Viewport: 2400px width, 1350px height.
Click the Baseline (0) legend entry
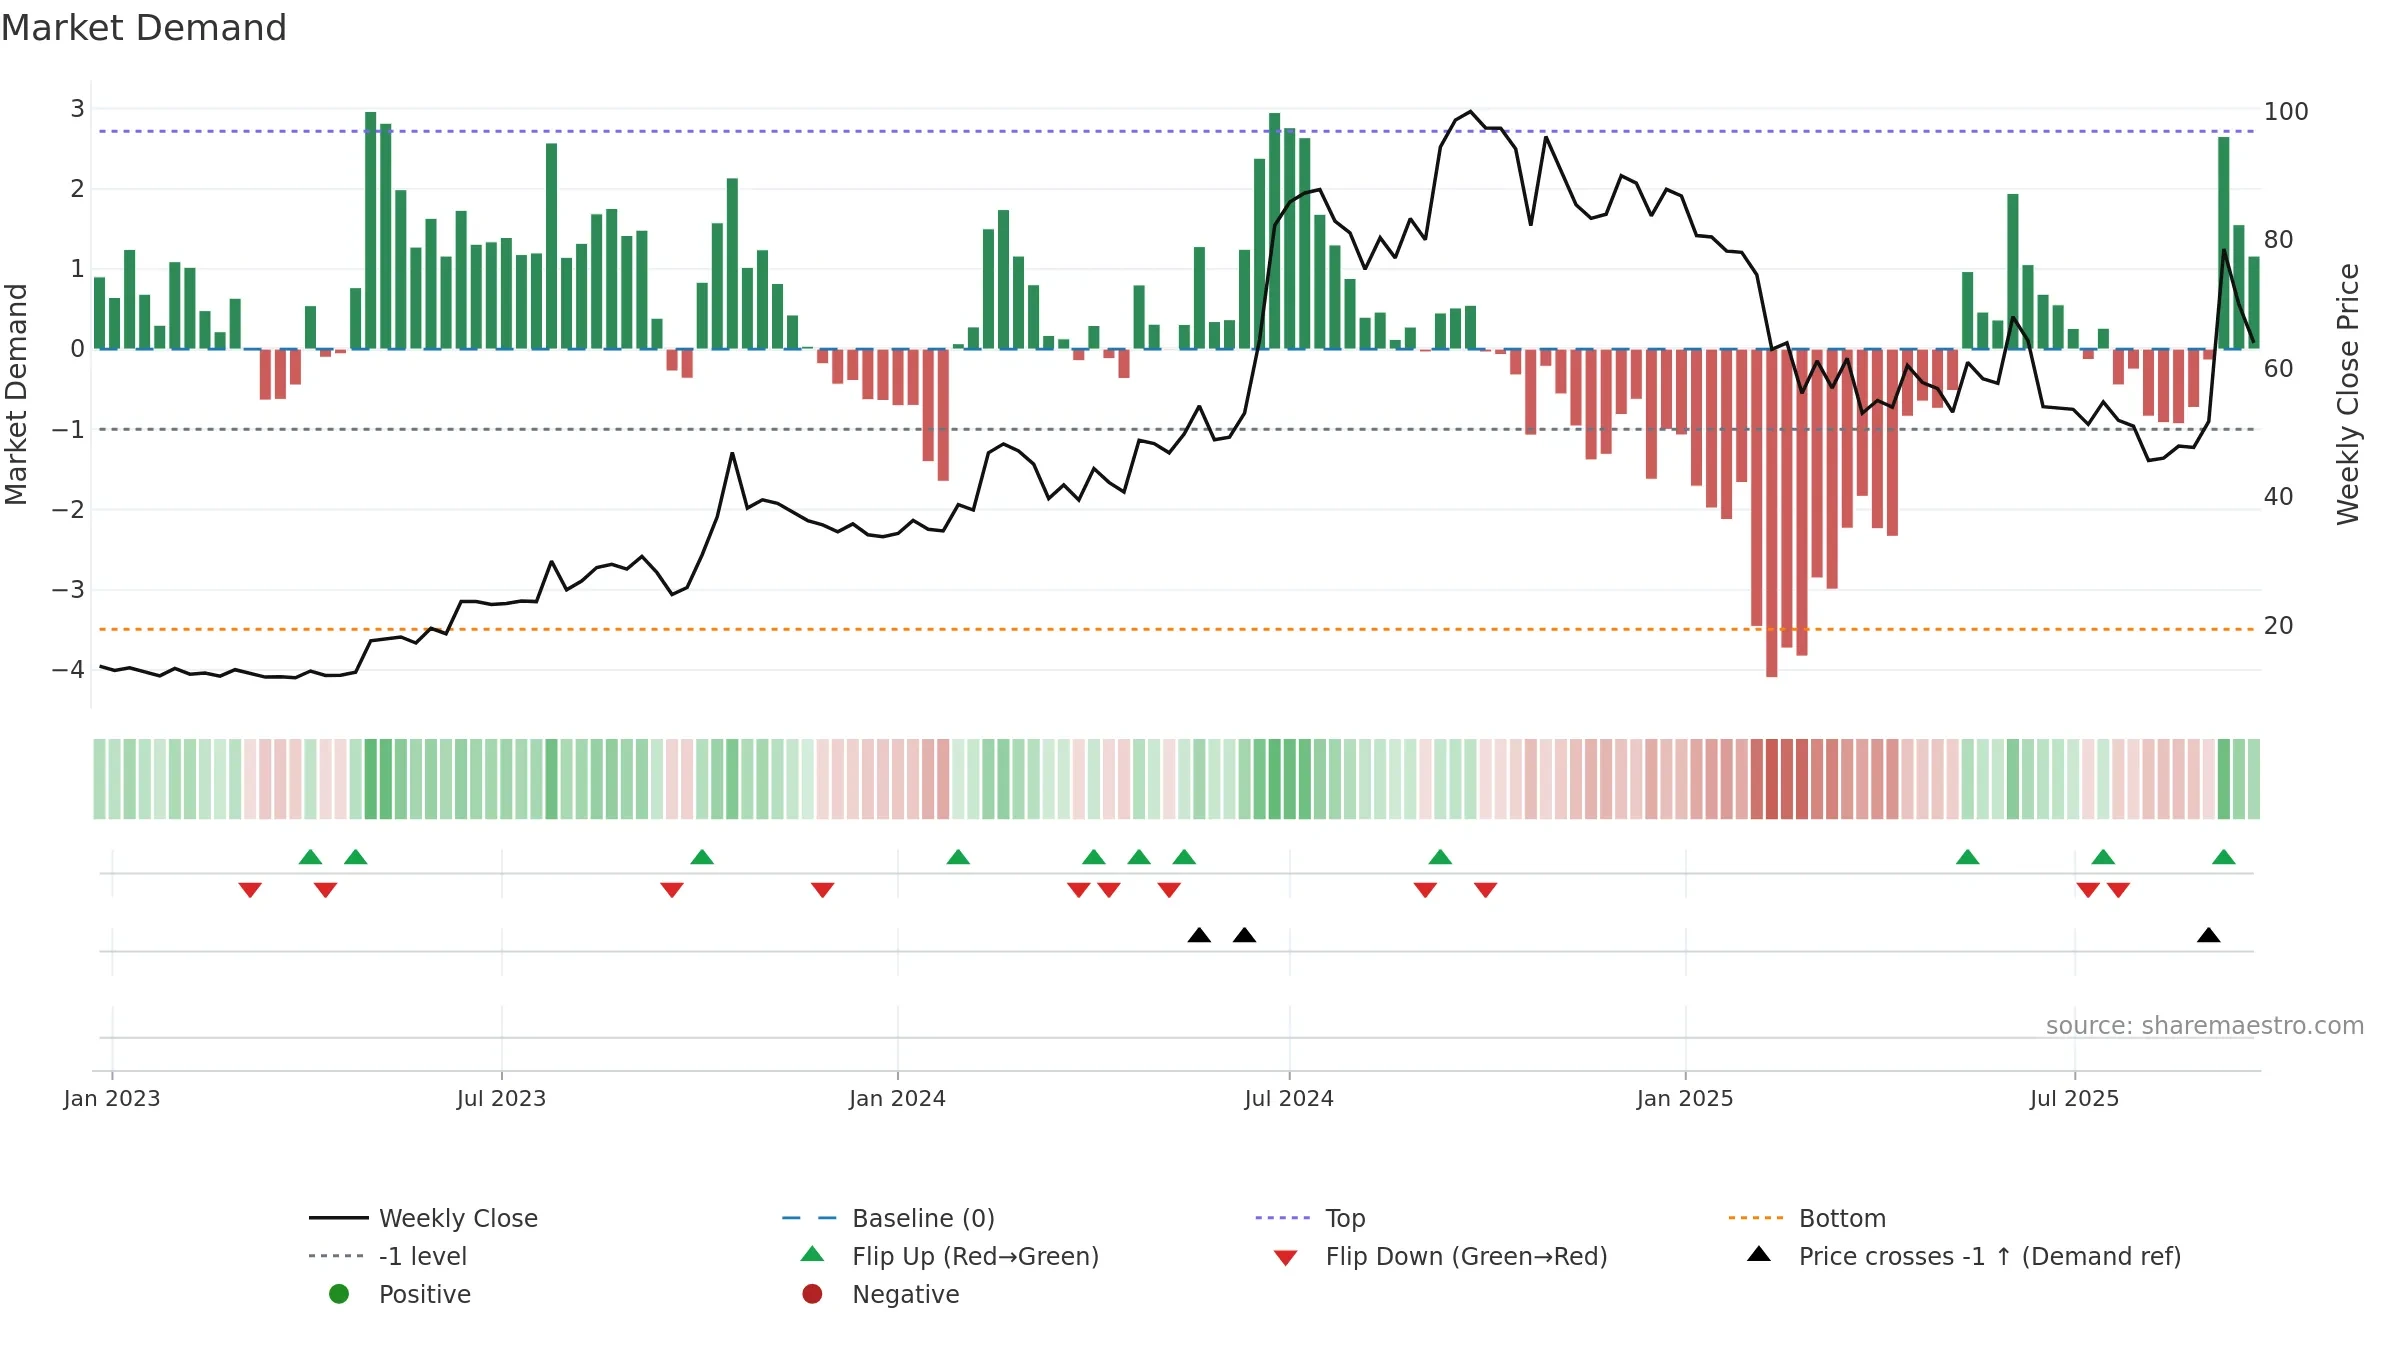point(888,1218)
